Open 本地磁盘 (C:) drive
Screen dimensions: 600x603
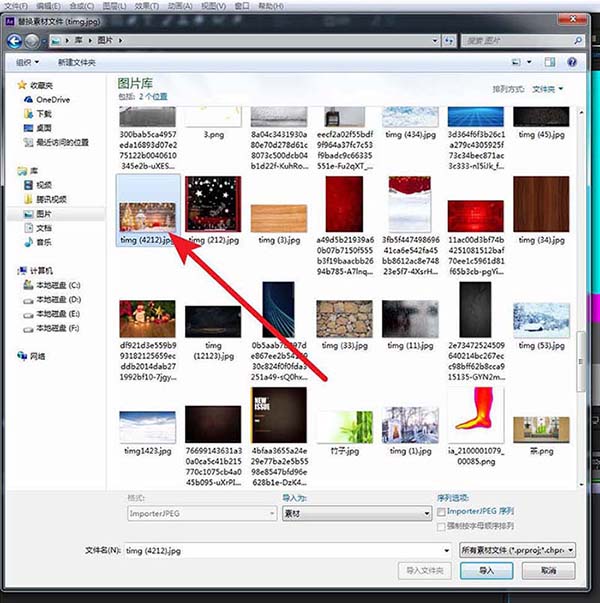52,285
